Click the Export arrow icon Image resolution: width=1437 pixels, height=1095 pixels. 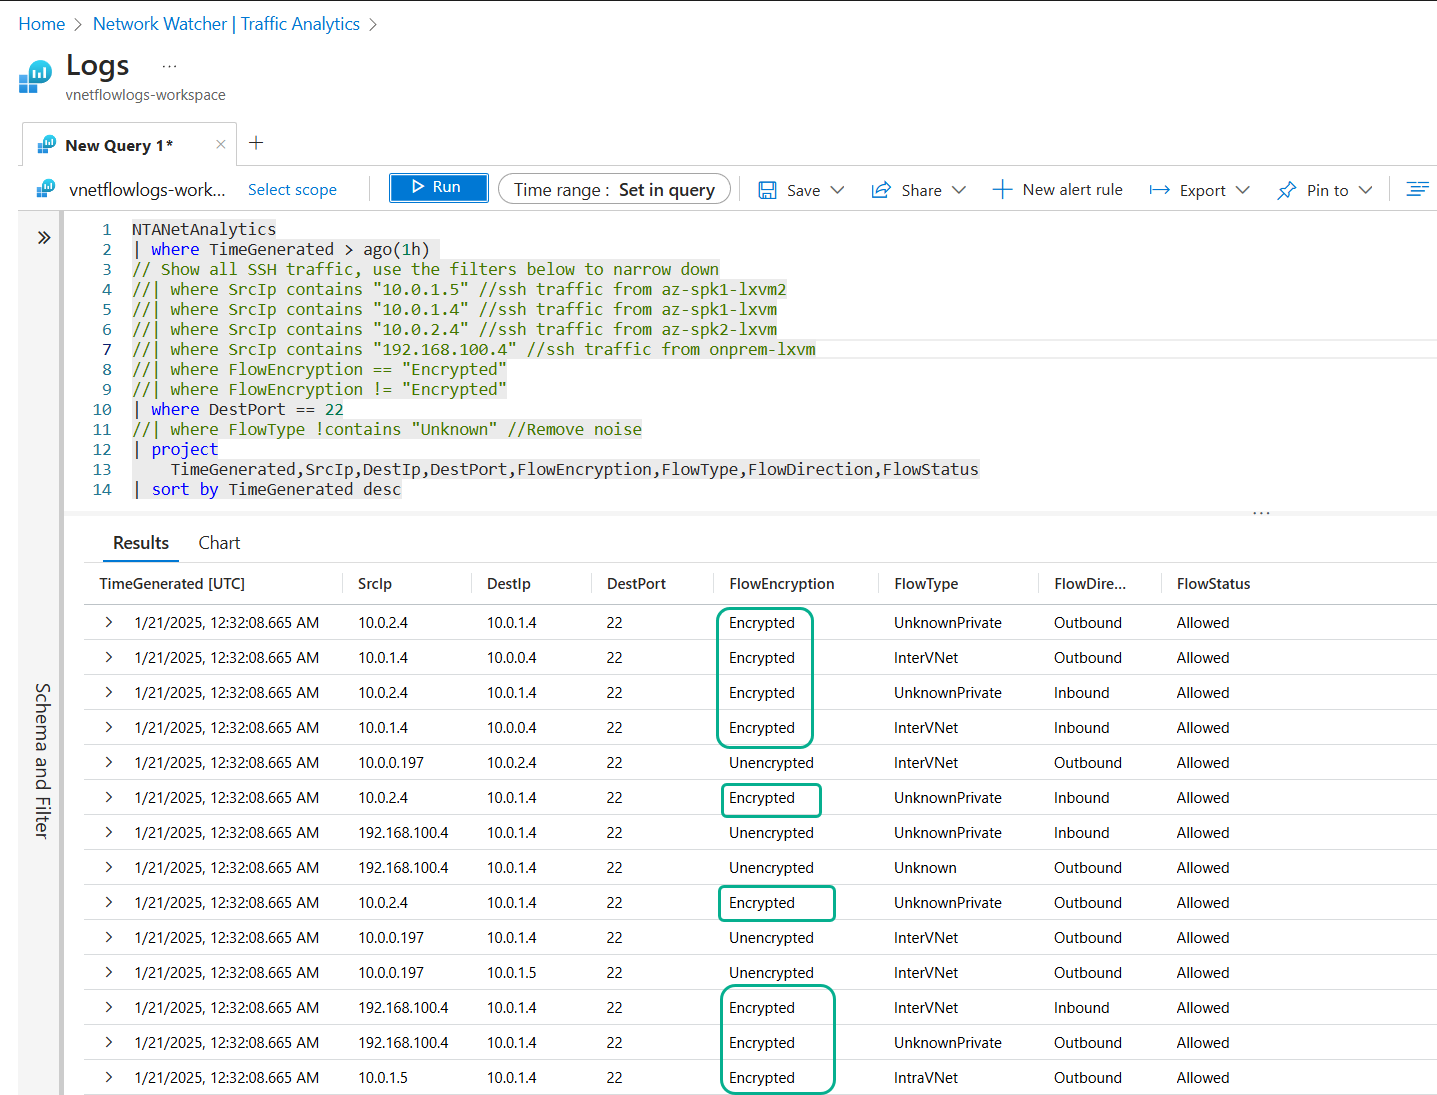1159,190
